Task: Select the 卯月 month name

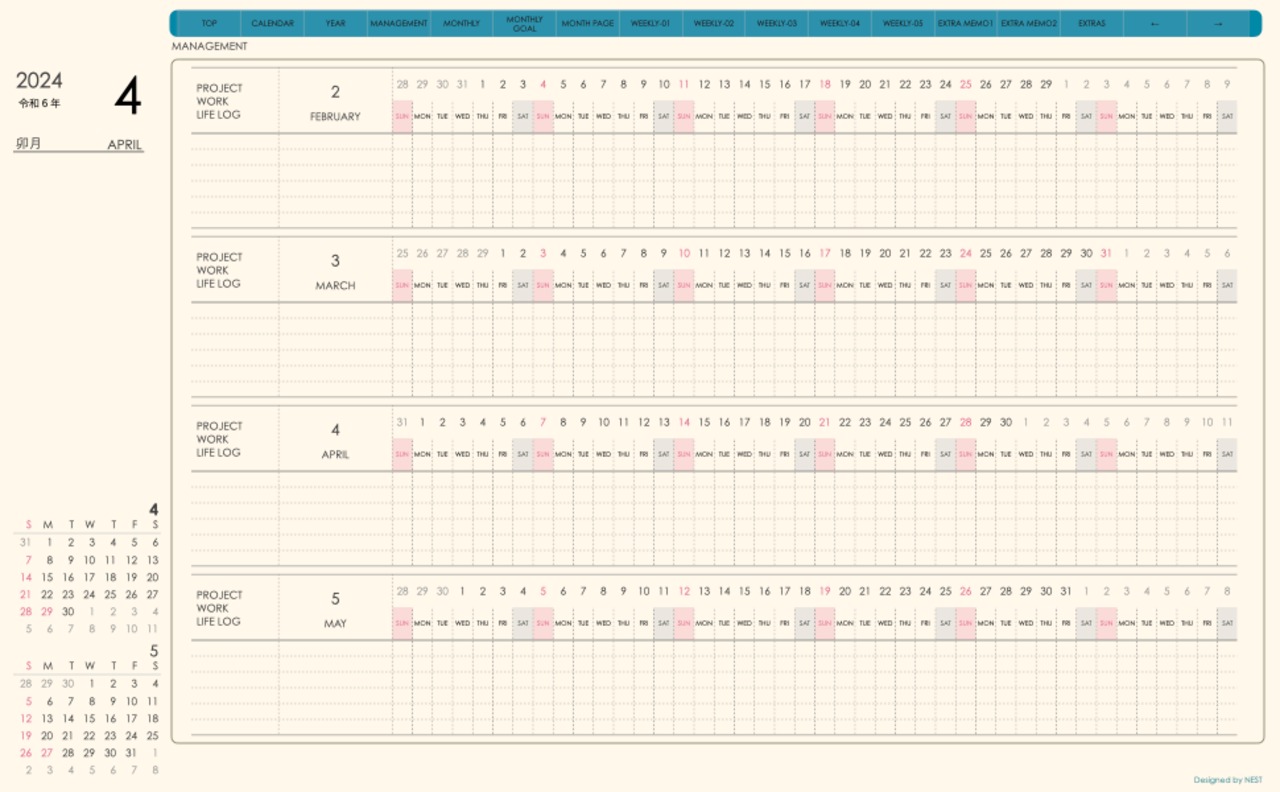Action: [x=28, y=144]
